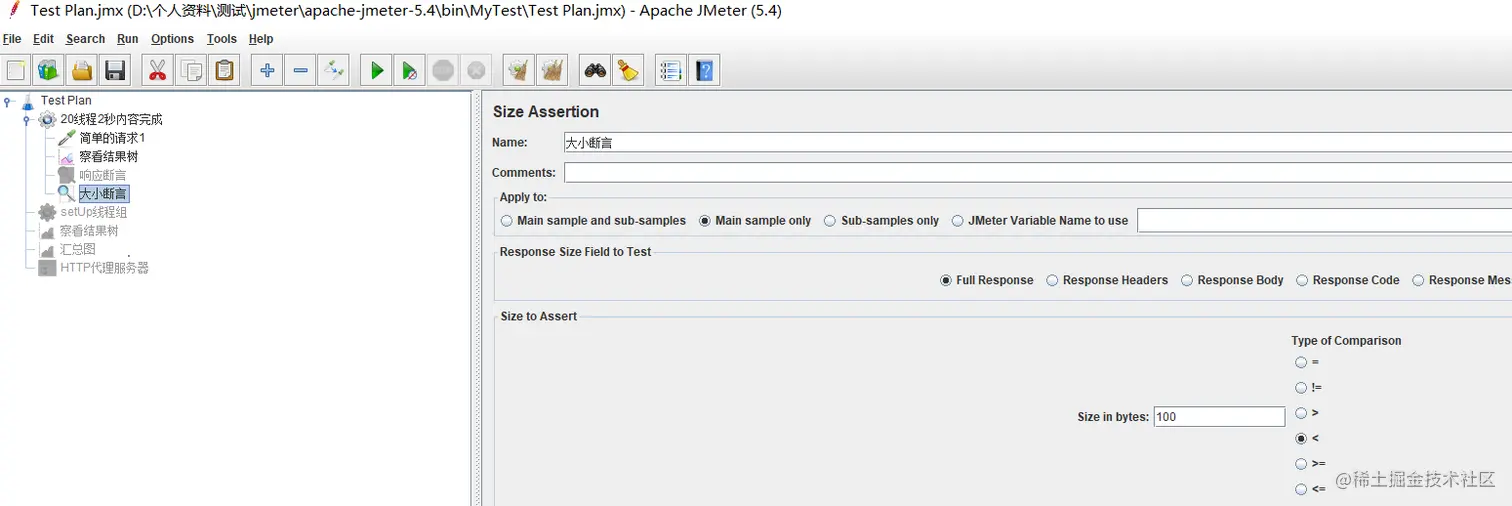Select Response Headers radio button
Image resolution: width=1512 pixels, height=506 pixels.
(x=1052, y=281)
